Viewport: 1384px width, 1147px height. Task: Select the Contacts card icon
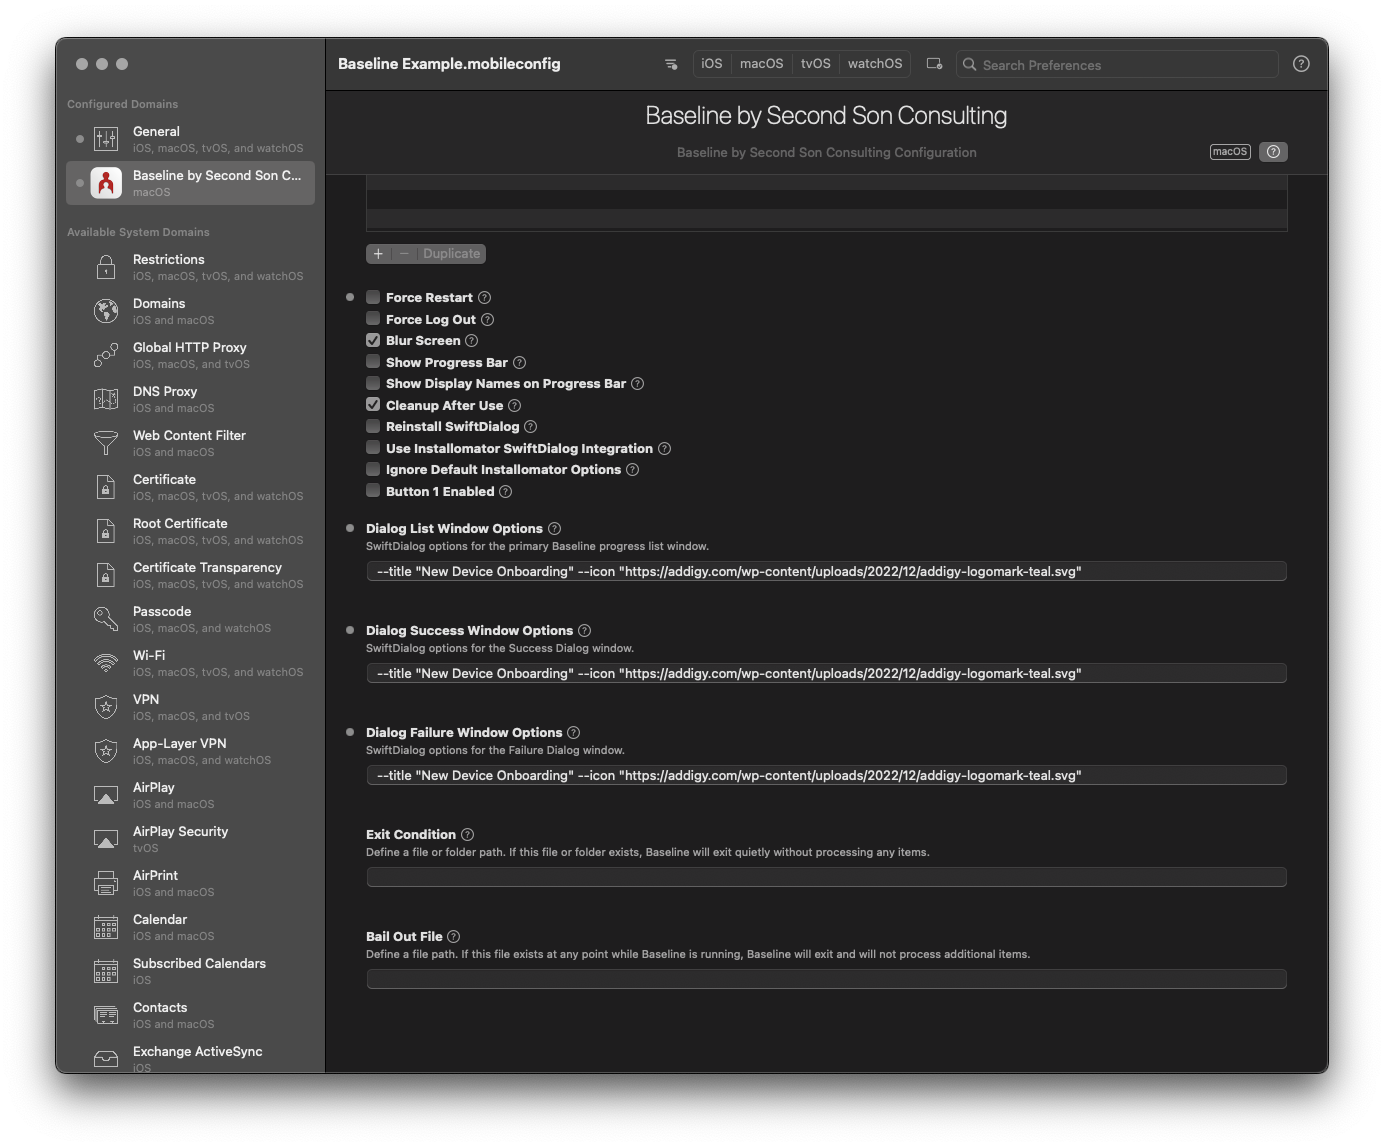(x=106, y=1015)
